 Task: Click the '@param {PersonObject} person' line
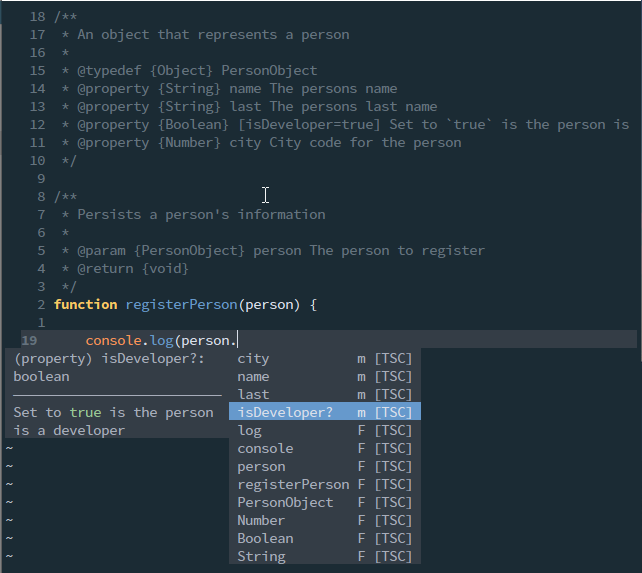(x=273, y=251)
